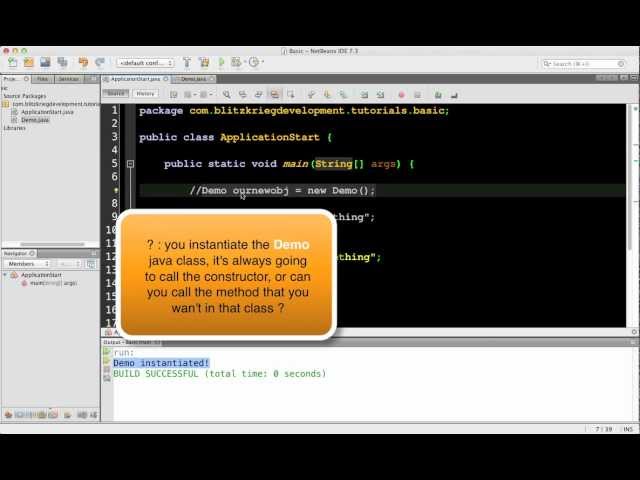
Task: Select ApplicationStart.java in project tree
Action: coord(47,112)
